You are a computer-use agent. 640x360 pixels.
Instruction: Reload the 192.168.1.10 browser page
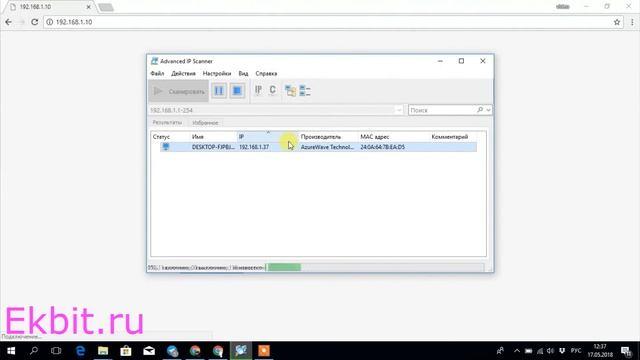coord(35,22)
